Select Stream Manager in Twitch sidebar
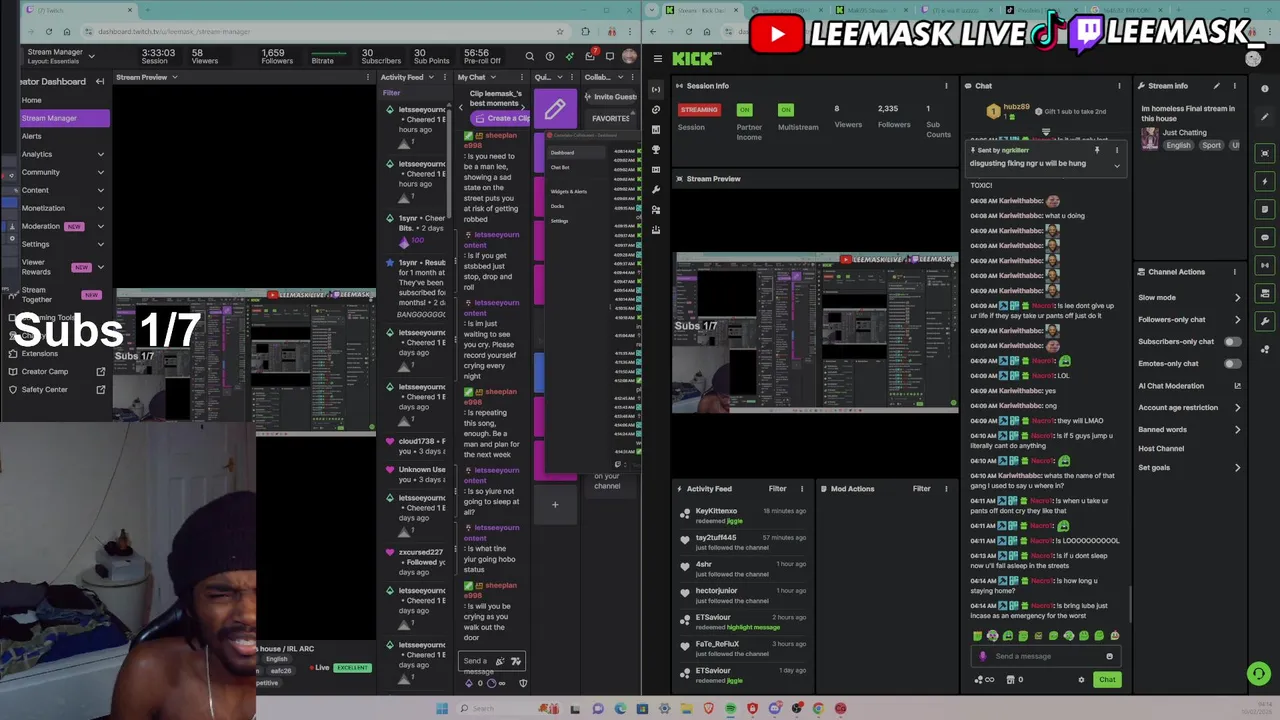Image resolution: width=1280 pixels, height=720 pixels. 64,118
